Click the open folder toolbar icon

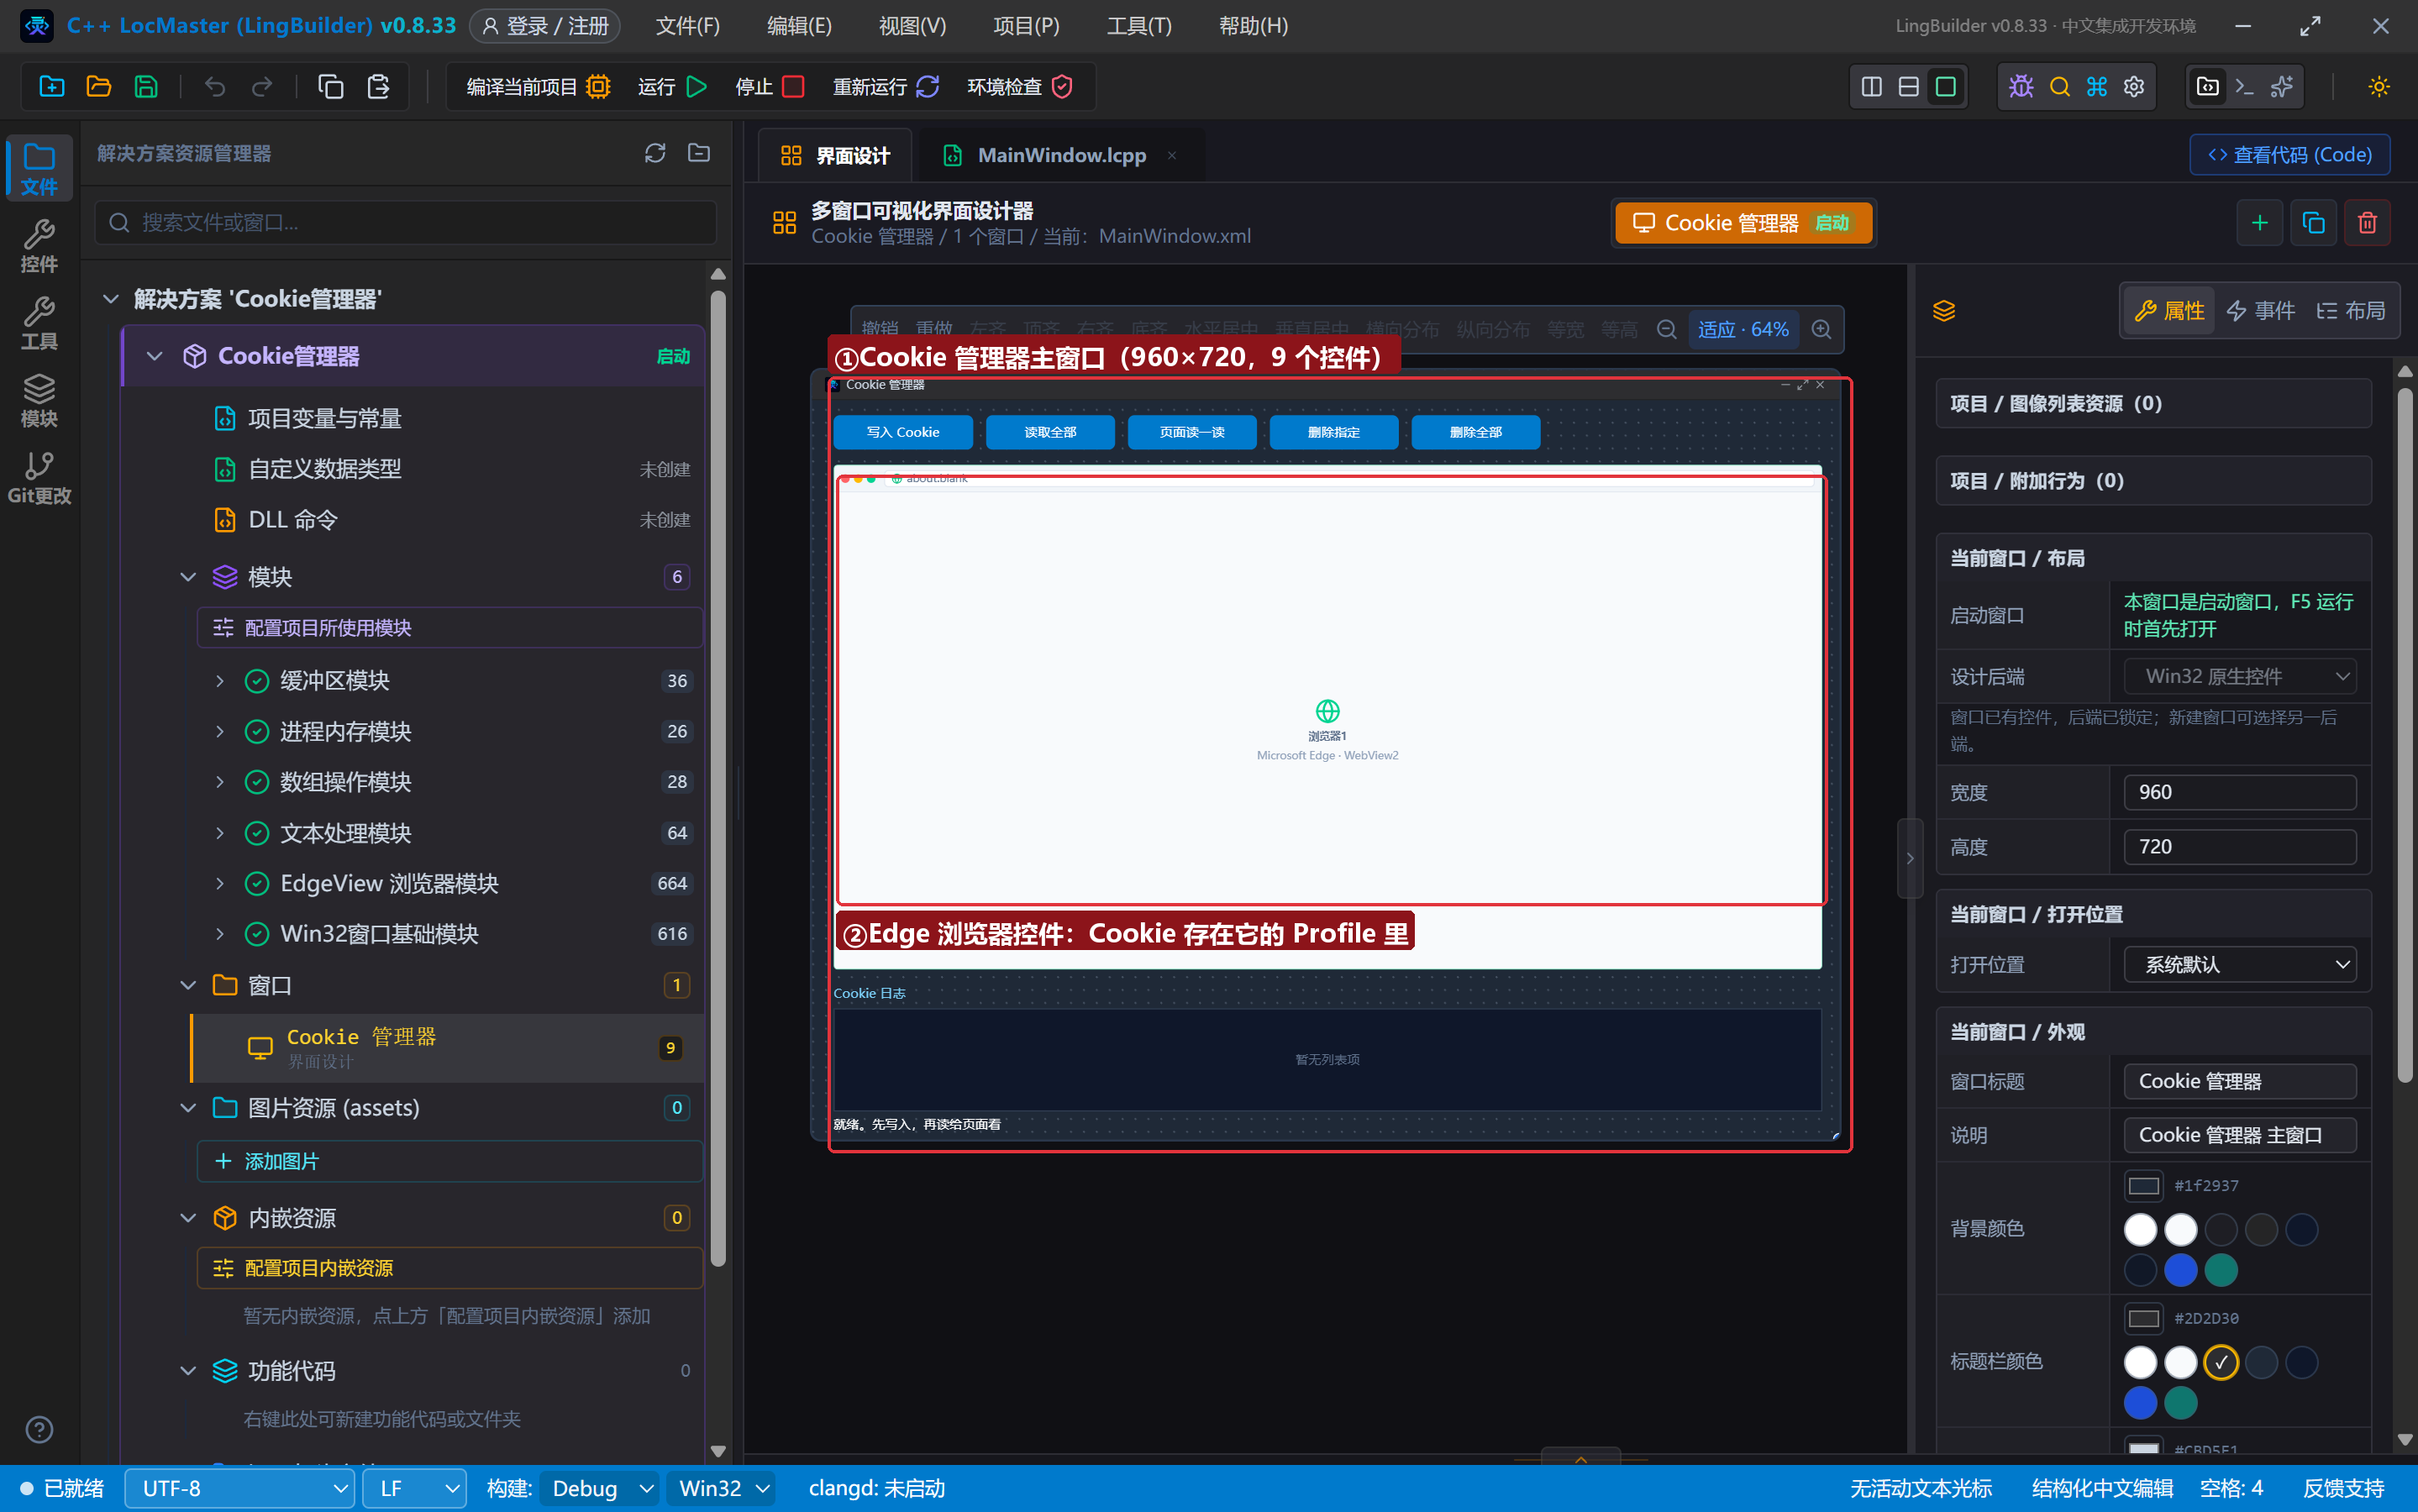click(98, 87)
